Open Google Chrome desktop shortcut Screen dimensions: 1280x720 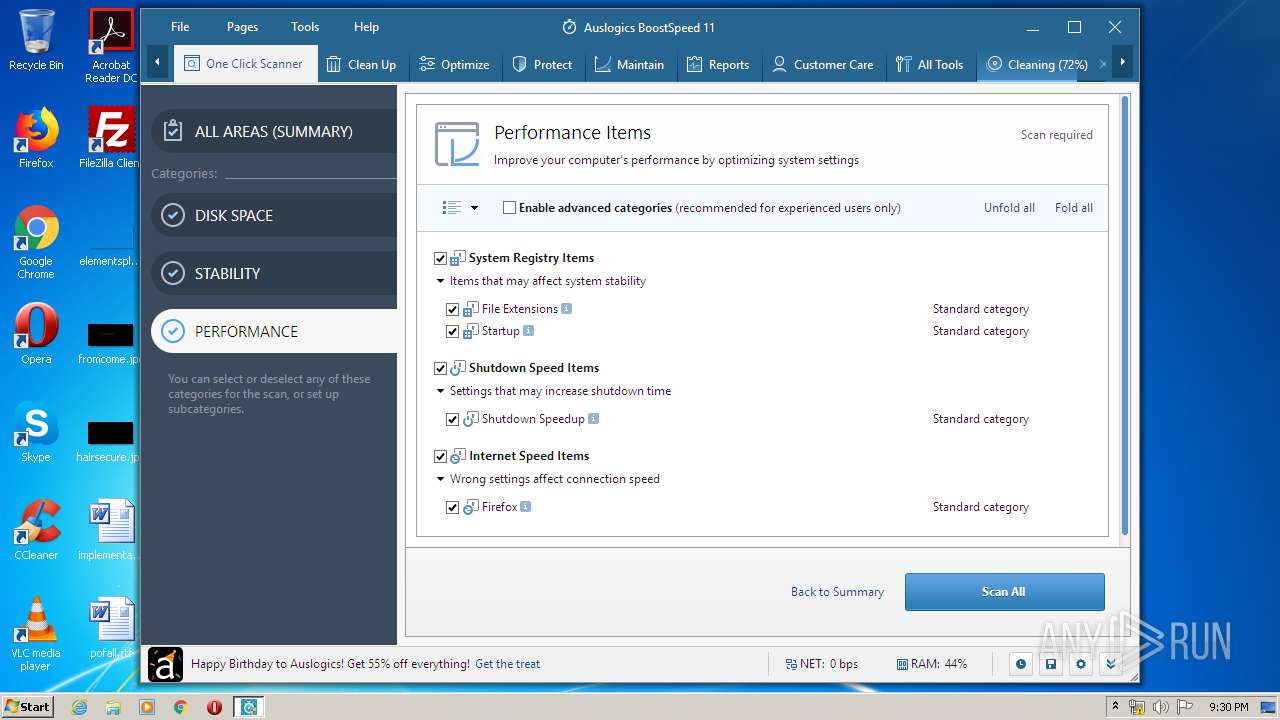pyautogui.click(x=36, y=242)
